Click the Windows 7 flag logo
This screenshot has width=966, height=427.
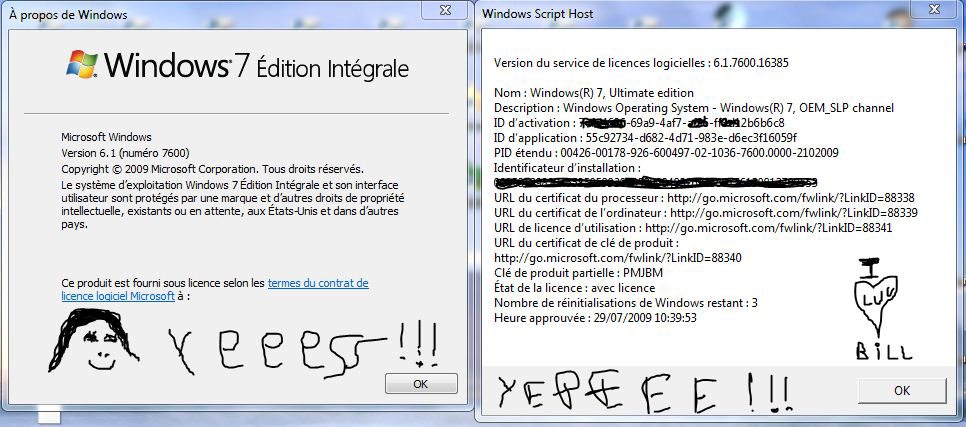pos(82,63)
